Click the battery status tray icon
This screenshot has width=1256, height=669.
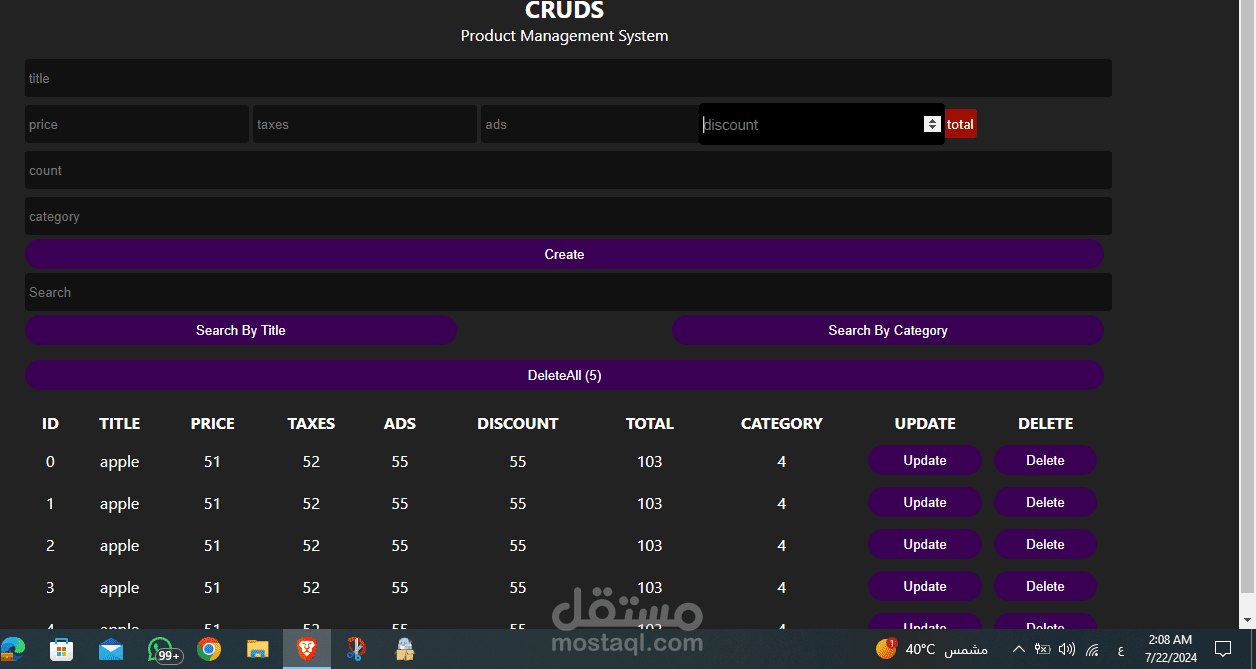[x=1042, y=649]
